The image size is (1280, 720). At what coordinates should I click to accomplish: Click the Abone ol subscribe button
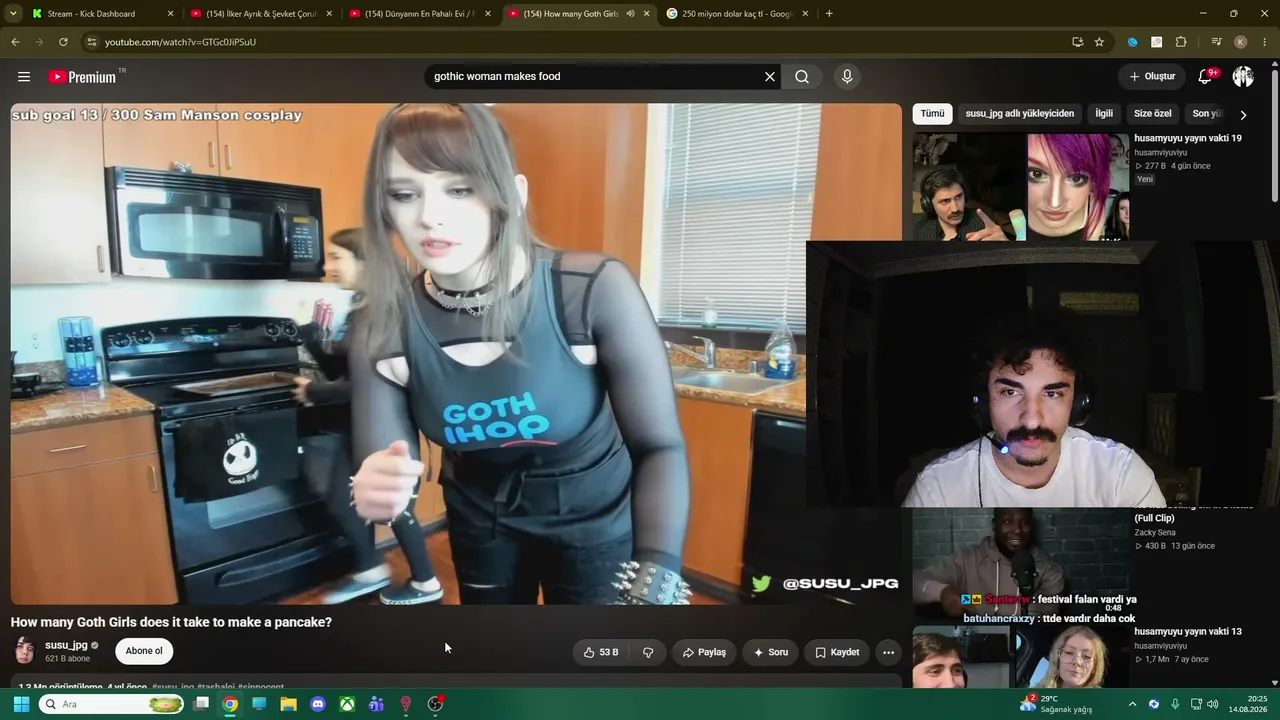pyautogui.click(x=144, y=651)
